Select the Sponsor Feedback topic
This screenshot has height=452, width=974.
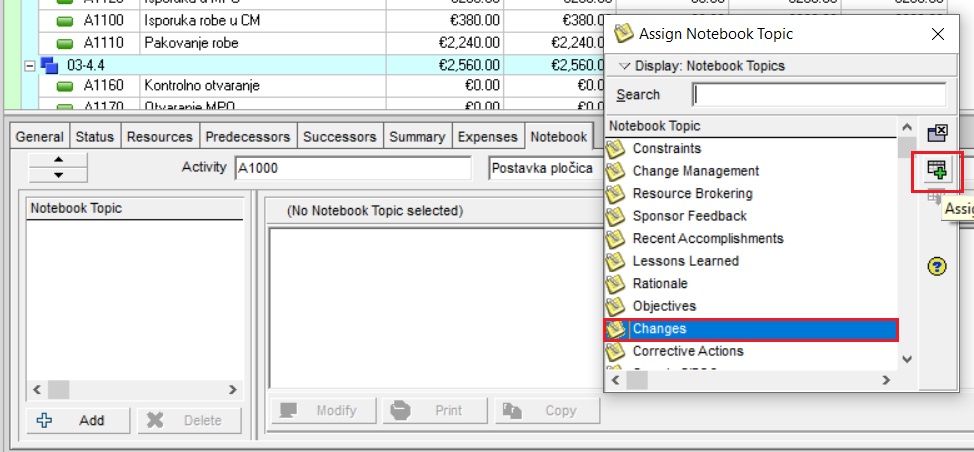pyautogui.click(x=689, y=216)
